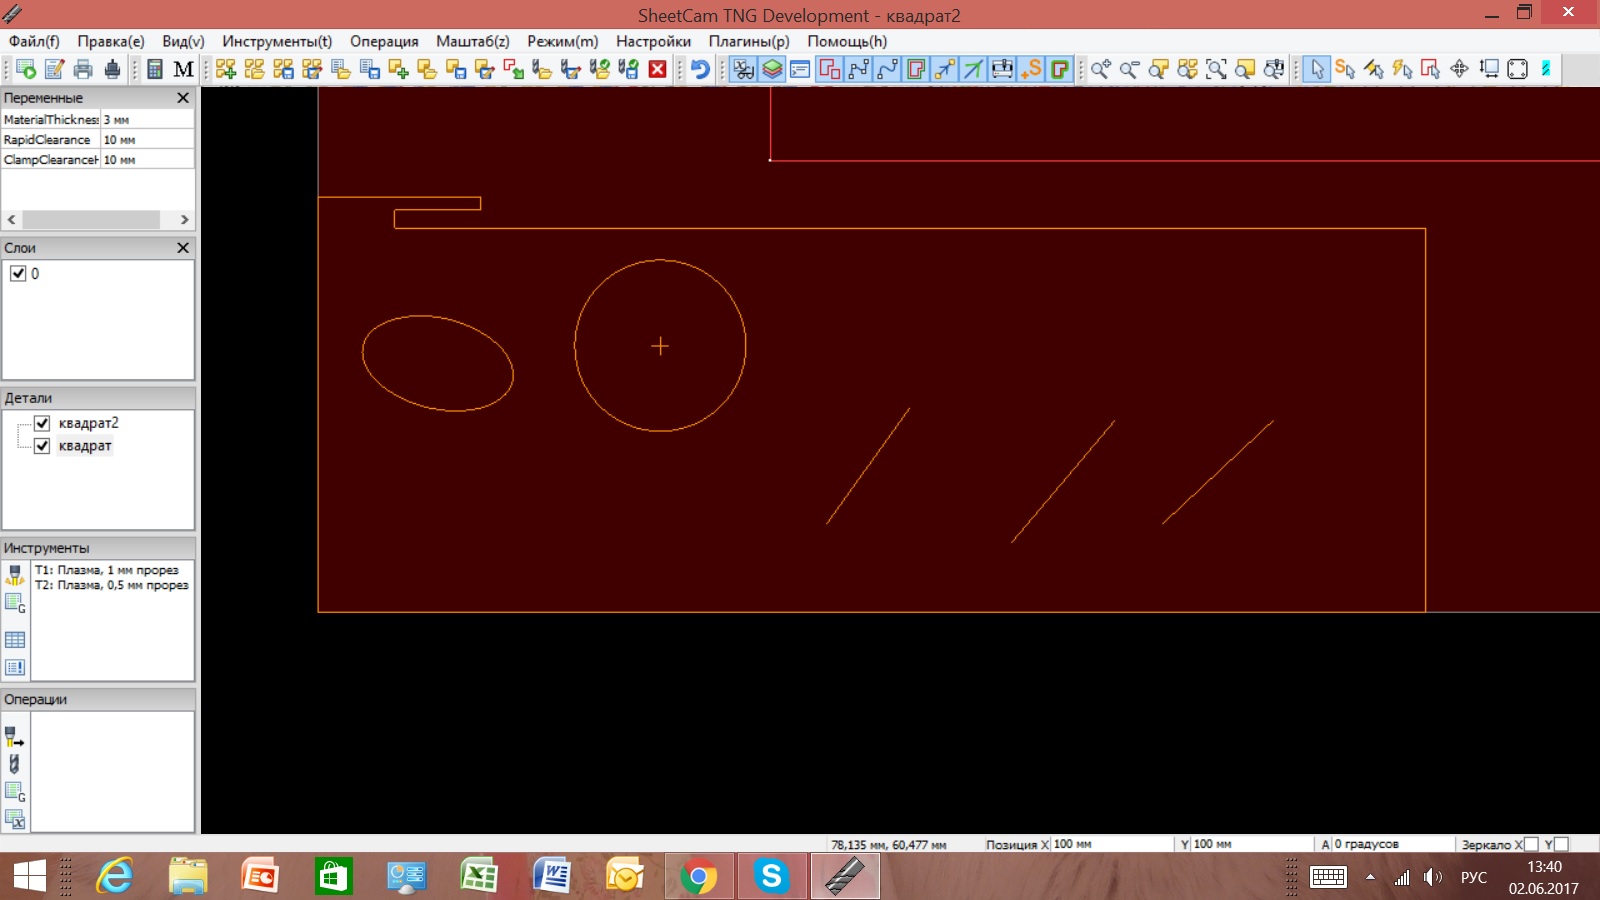The height and width of the screenshot is (900, 1600).
Task: Click the bold M machine icon
Action: click(183, 69)
